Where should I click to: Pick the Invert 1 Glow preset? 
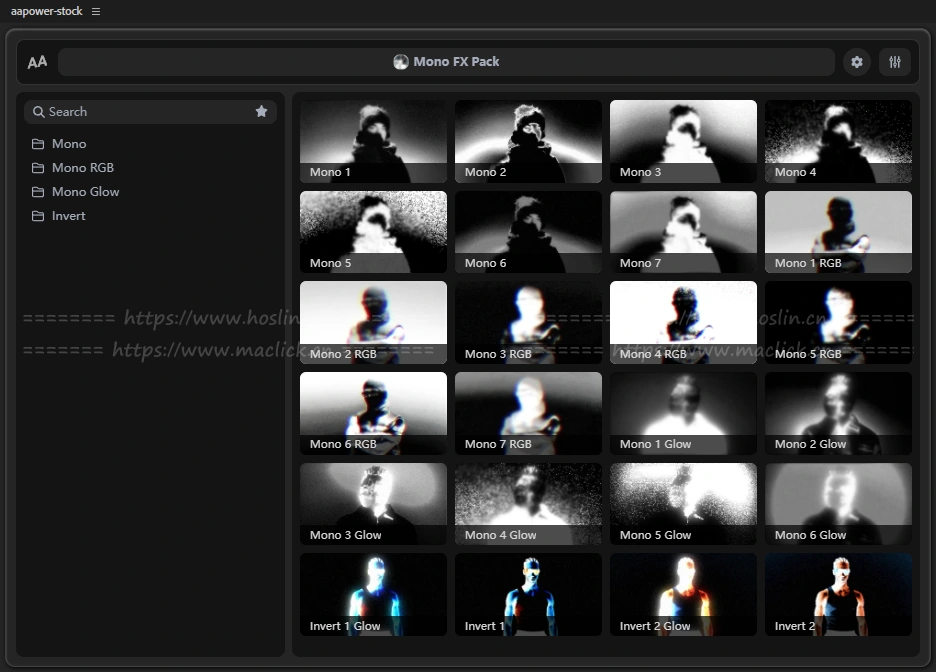pos(373,594)
